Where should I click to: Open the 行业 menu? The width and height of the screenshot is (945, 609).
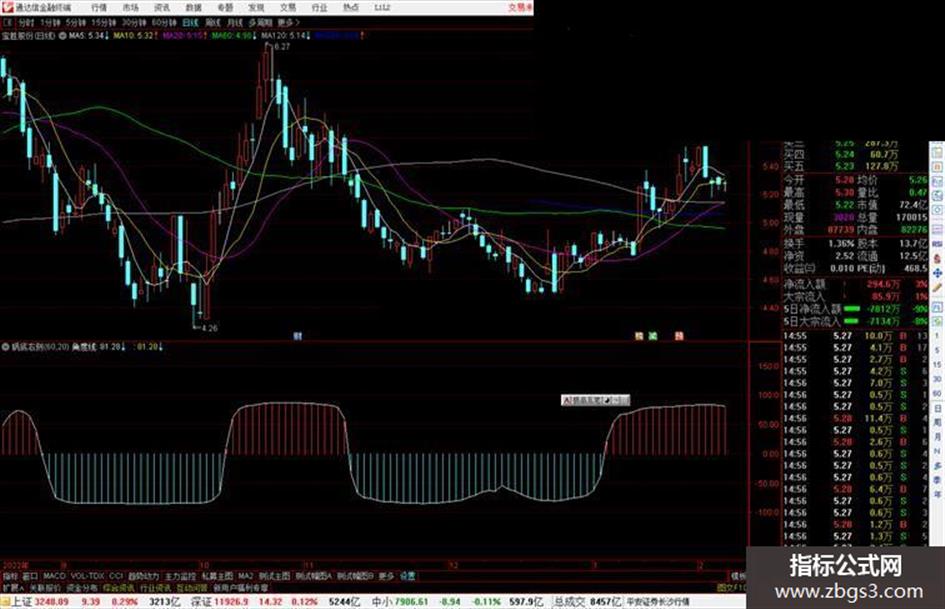click(319, 8)
